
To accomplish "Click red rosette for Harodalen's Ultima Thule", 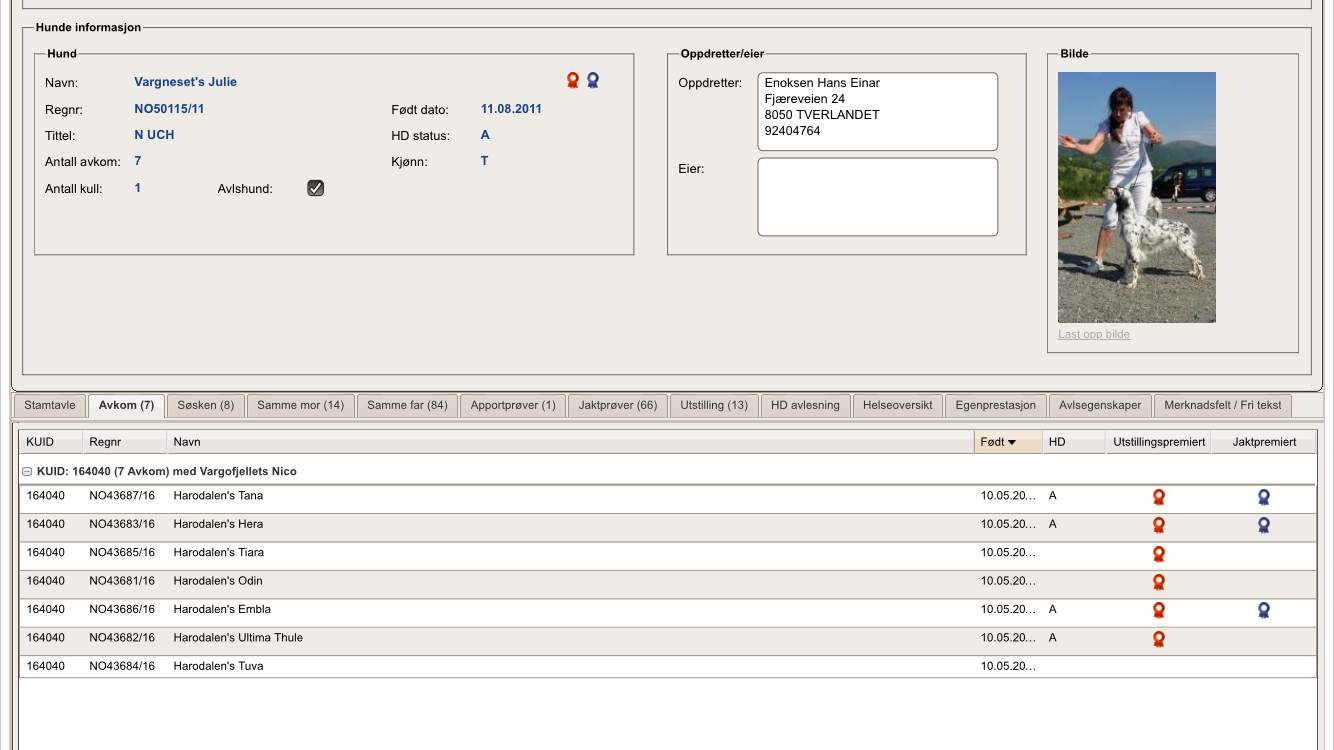I will [x=1159, y=638].
